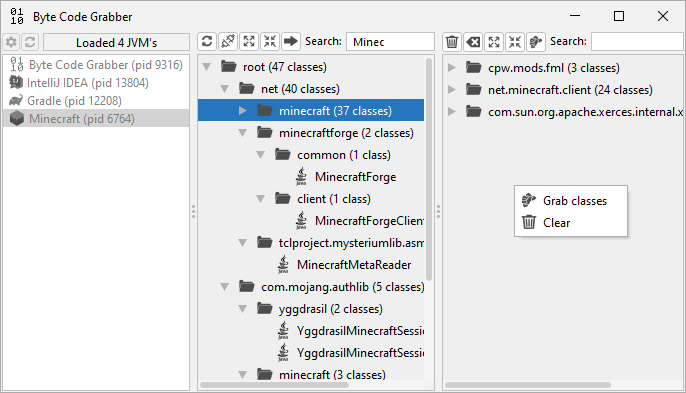Collapse the com.mojang.authlib (5 classes) node
This screenshot has width=686, height=393.
click(x=225, y=287)
